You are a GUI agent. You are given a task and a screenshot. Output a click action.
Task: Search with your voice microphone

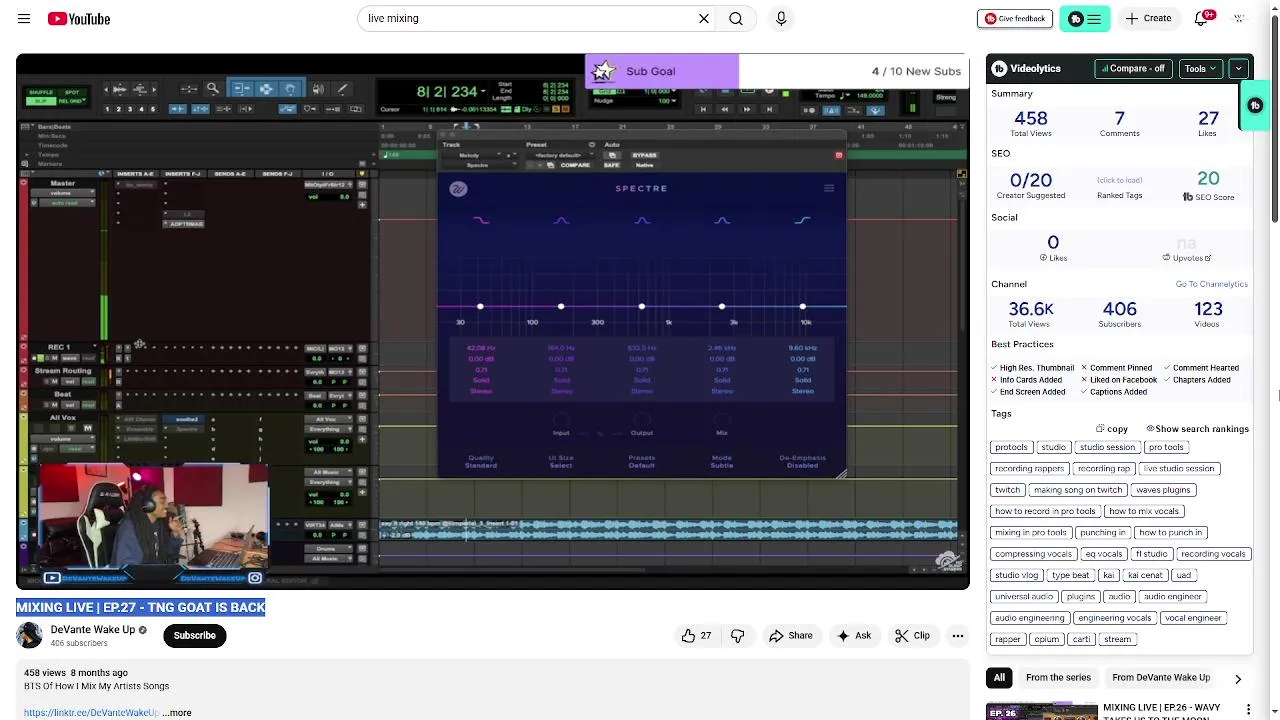(781, 18)
